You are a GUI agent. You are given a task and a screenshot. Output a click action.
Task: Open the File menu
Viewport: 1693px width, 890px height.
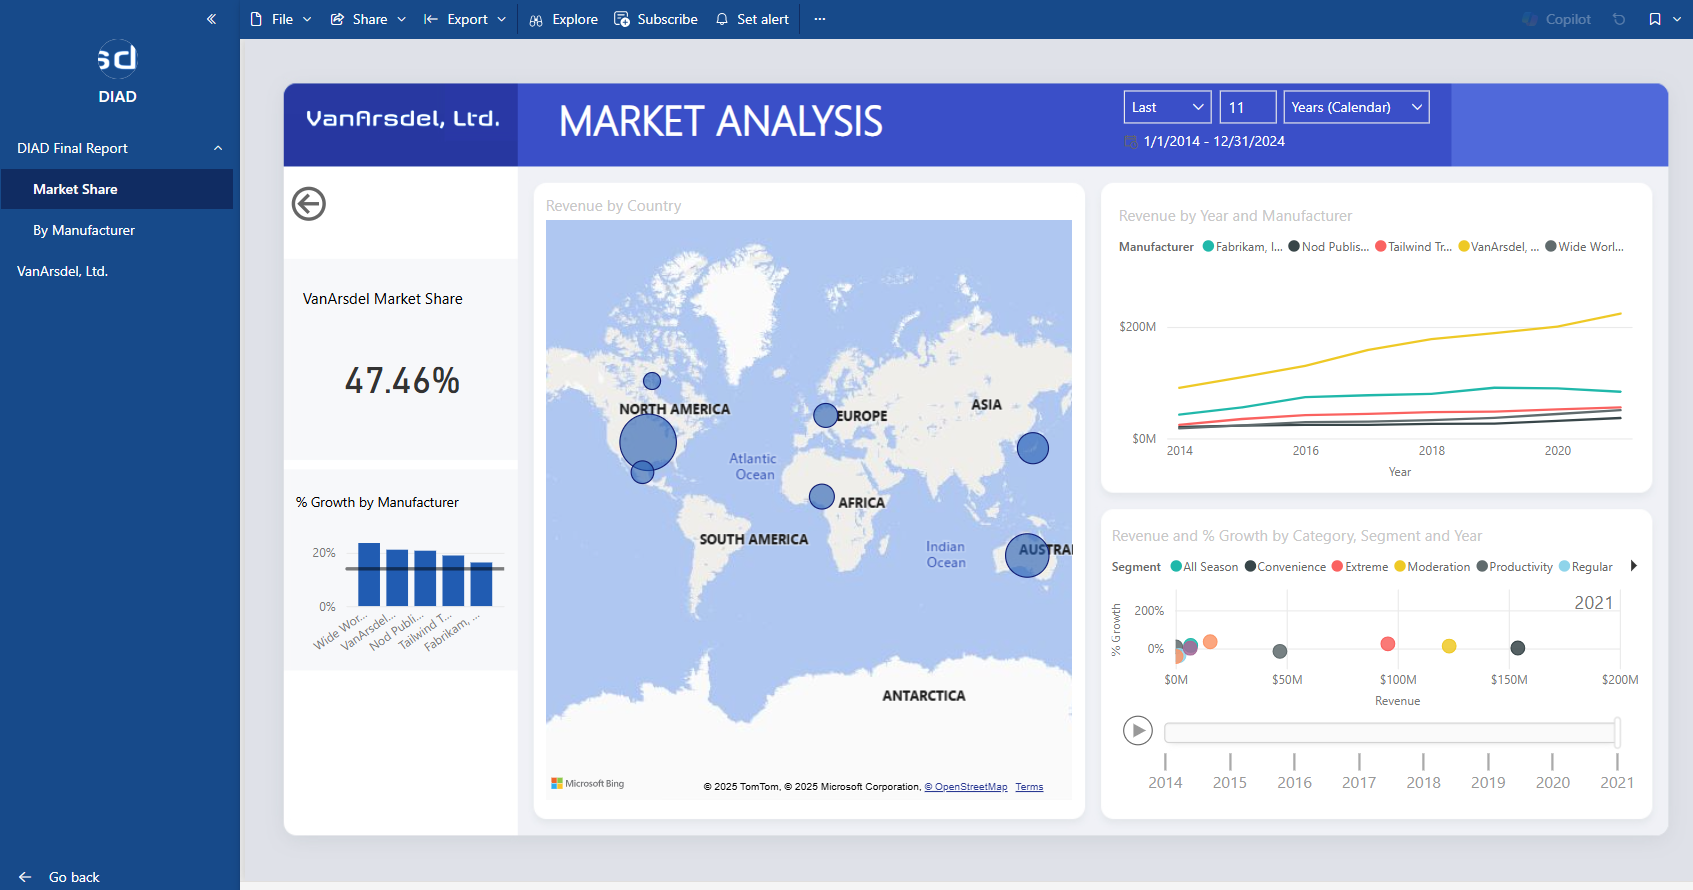point(281,19)
